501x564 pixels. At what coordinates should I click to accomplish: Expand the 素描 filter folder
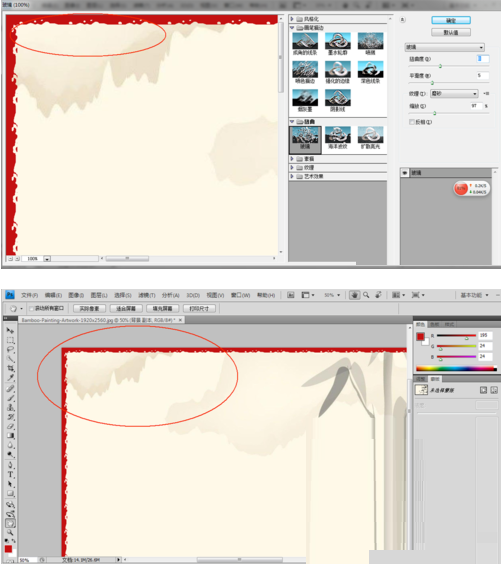[292, 159]
